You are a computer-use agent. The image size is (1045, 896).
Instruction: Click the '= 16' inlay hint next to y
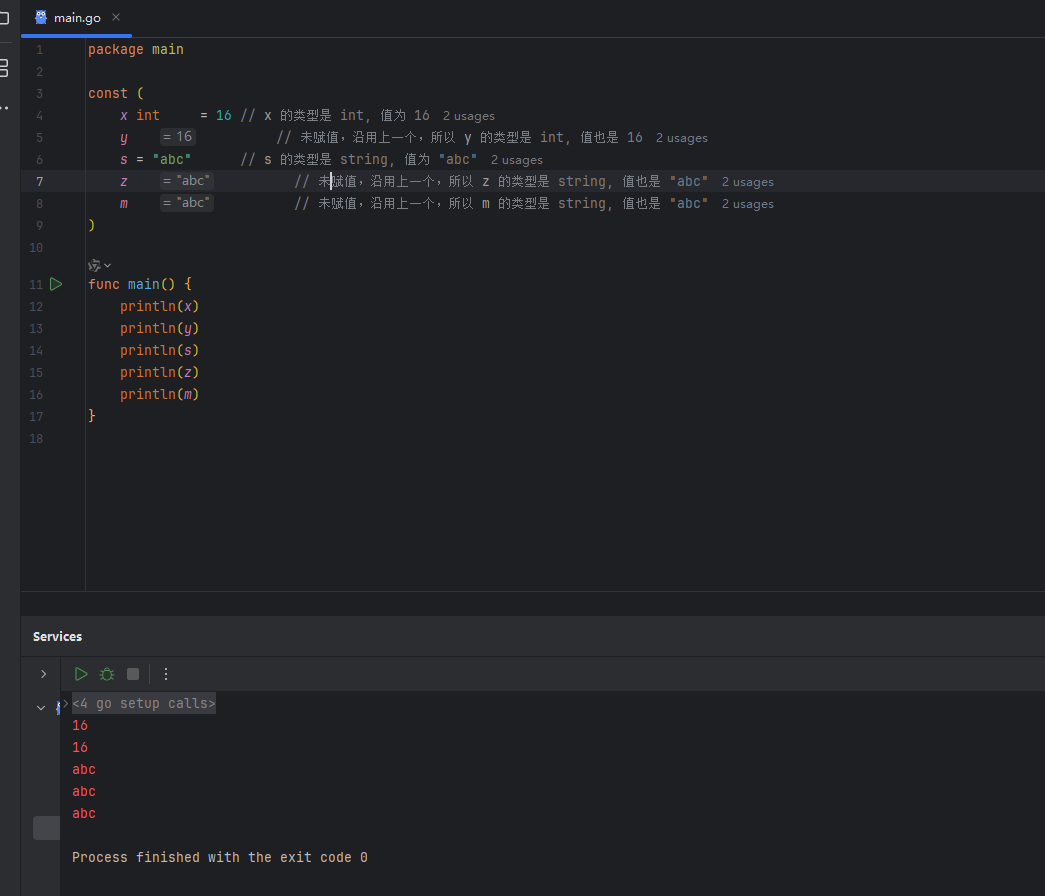177,137
